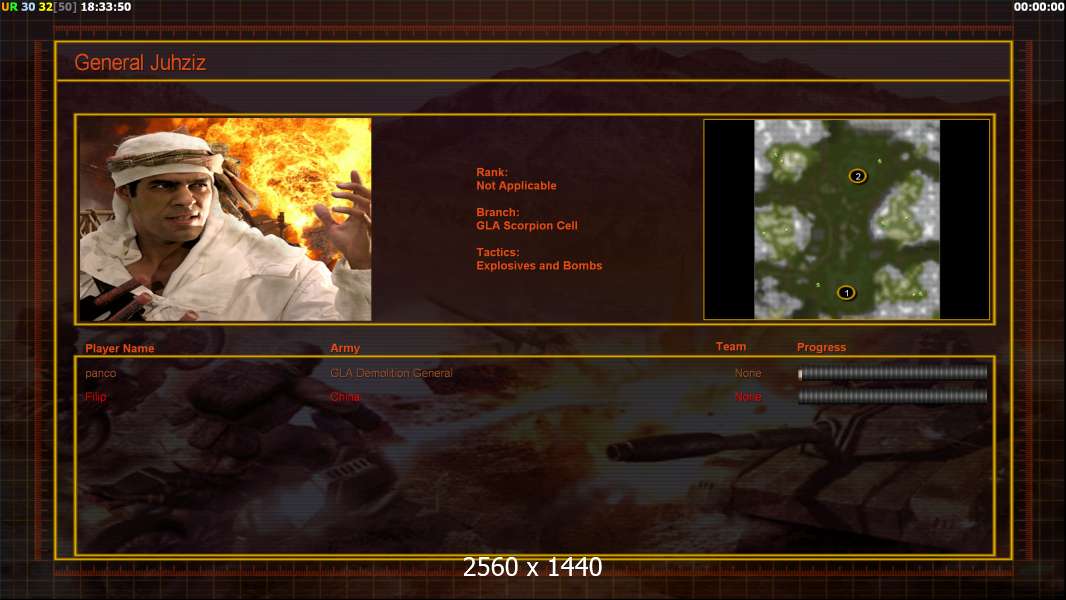Click GLA Demolition General army entry

click(391, 372)
